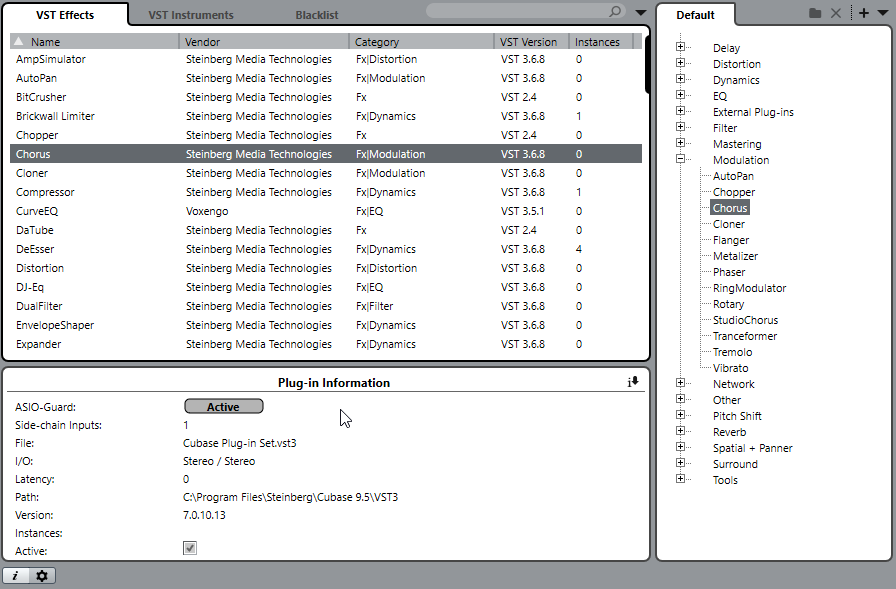
Task: Select Phaser in the tree
Action: click(729, 273)
